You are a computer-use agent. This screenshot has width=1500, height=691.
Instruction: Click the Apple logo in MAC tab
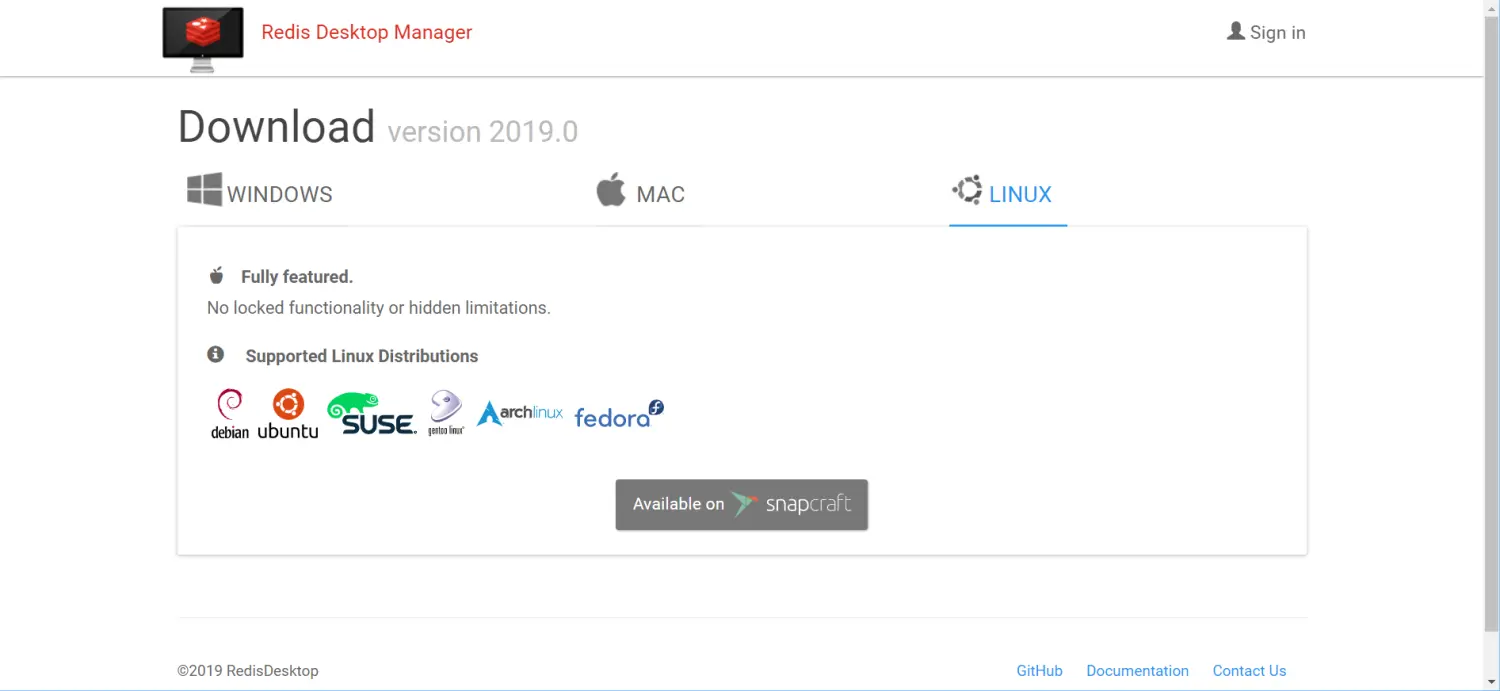[611, 189]
